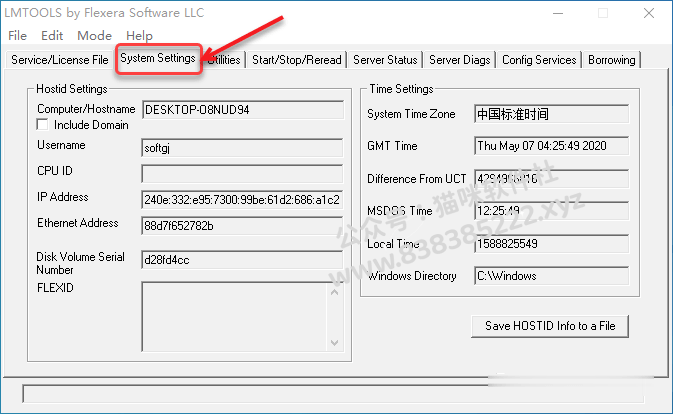Switch to the Service/License File tab
673x414 pixels.
60,60
